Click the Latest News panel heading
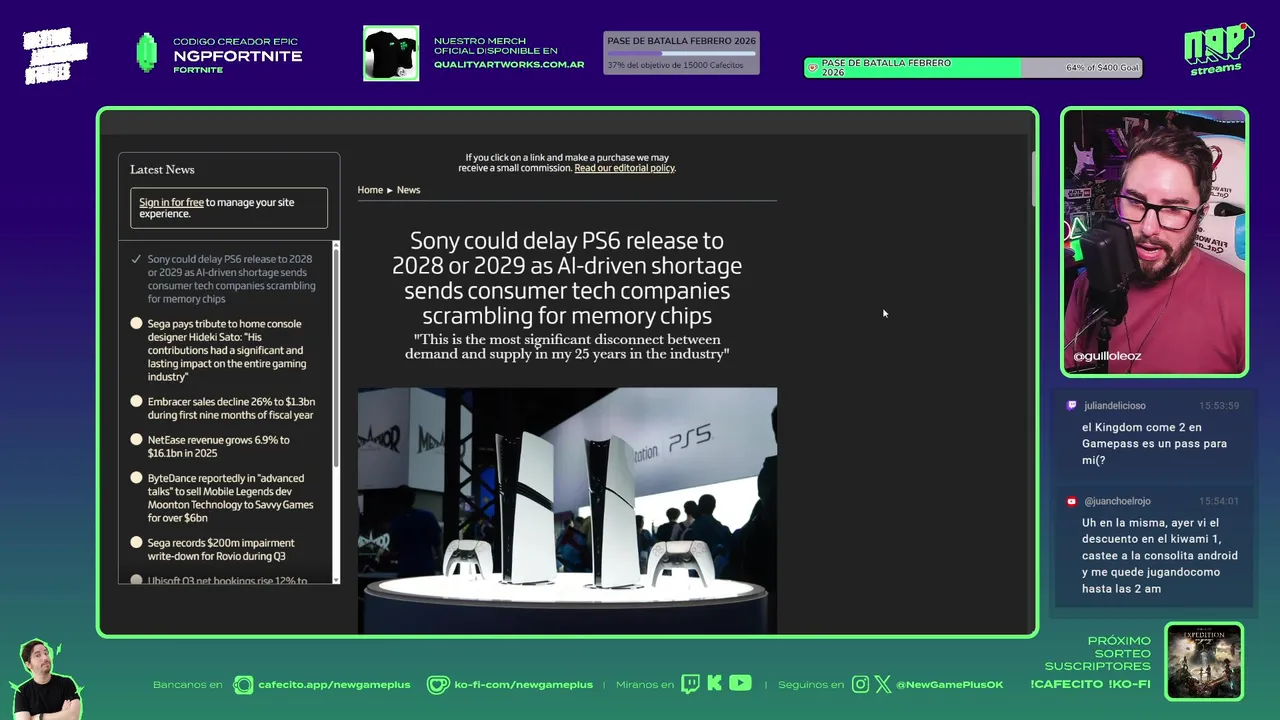This screenshot has width=1280, height=720. pos(162,169)
